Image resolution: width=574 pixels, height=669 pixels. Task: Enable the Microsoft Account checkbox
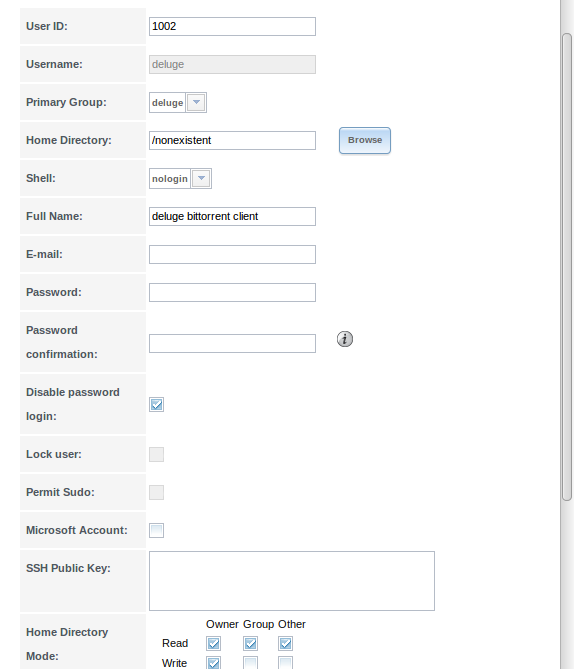(x=157, y=530)
